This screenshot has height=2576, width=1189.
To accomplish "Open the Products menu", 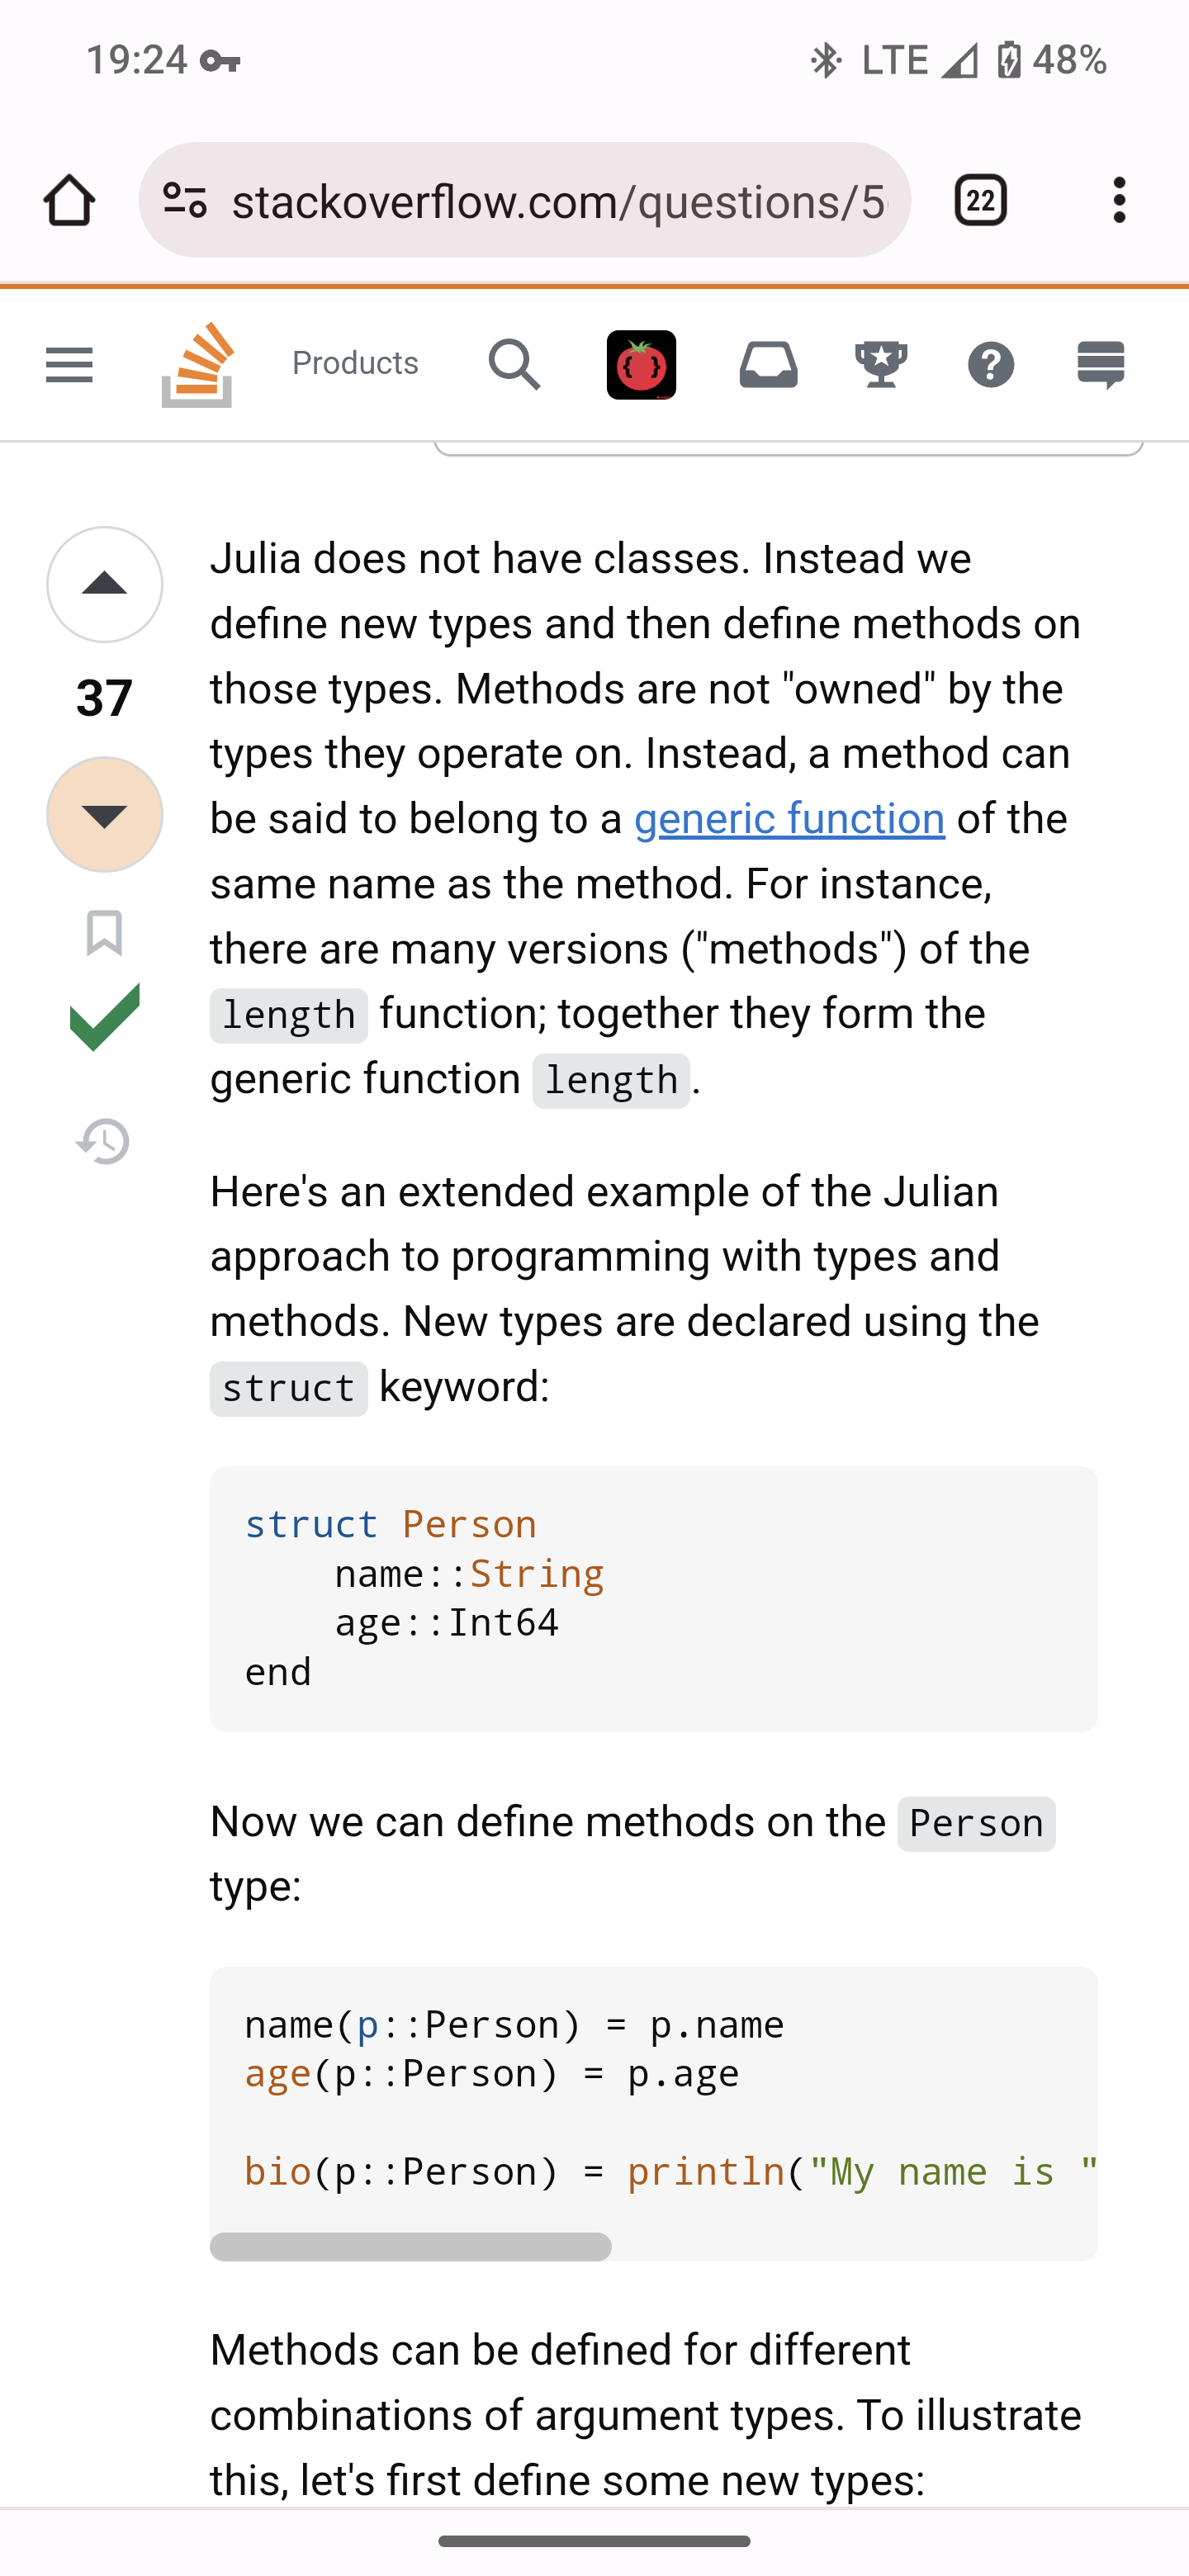I will click(x=355, y=363).
